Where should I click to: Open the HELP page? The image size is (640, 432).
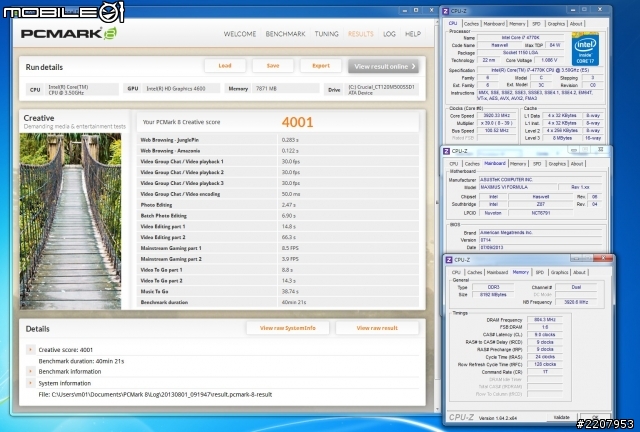pos(413,34)
